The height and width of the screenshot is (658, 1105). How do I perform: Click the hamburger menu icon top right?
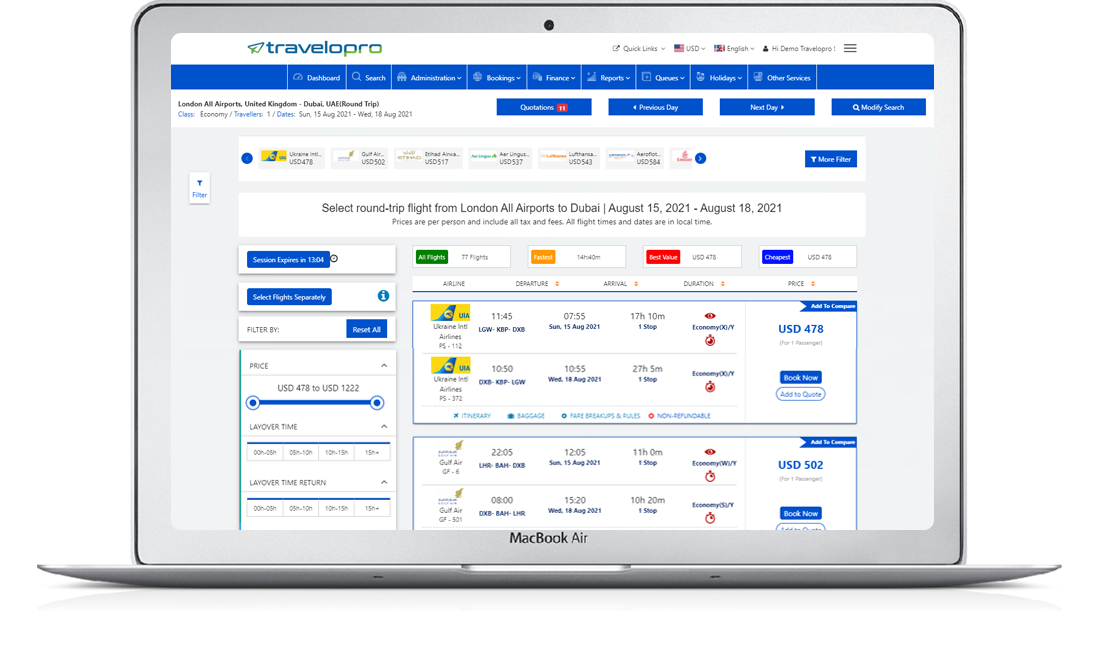pos(849,48)
